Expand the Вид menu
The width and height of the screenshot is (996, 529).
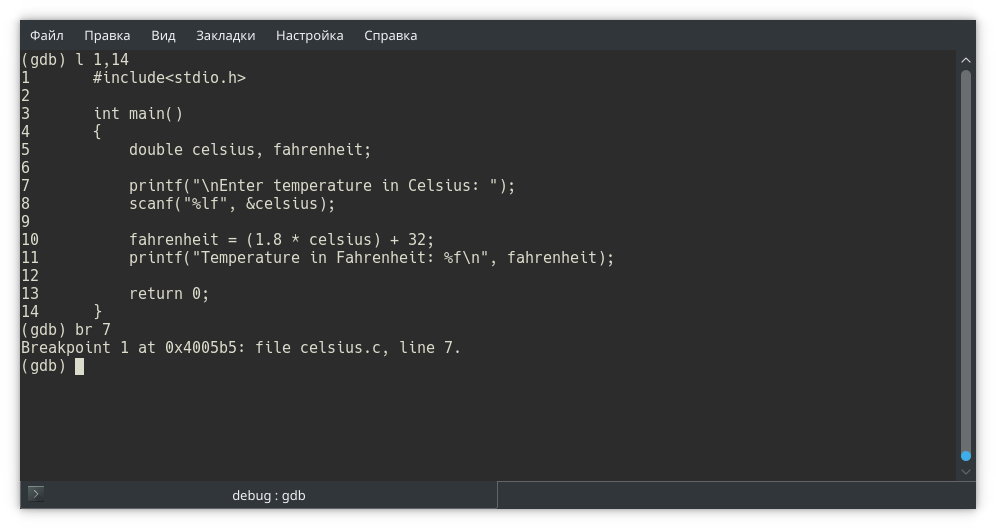[x=163, y=35]
